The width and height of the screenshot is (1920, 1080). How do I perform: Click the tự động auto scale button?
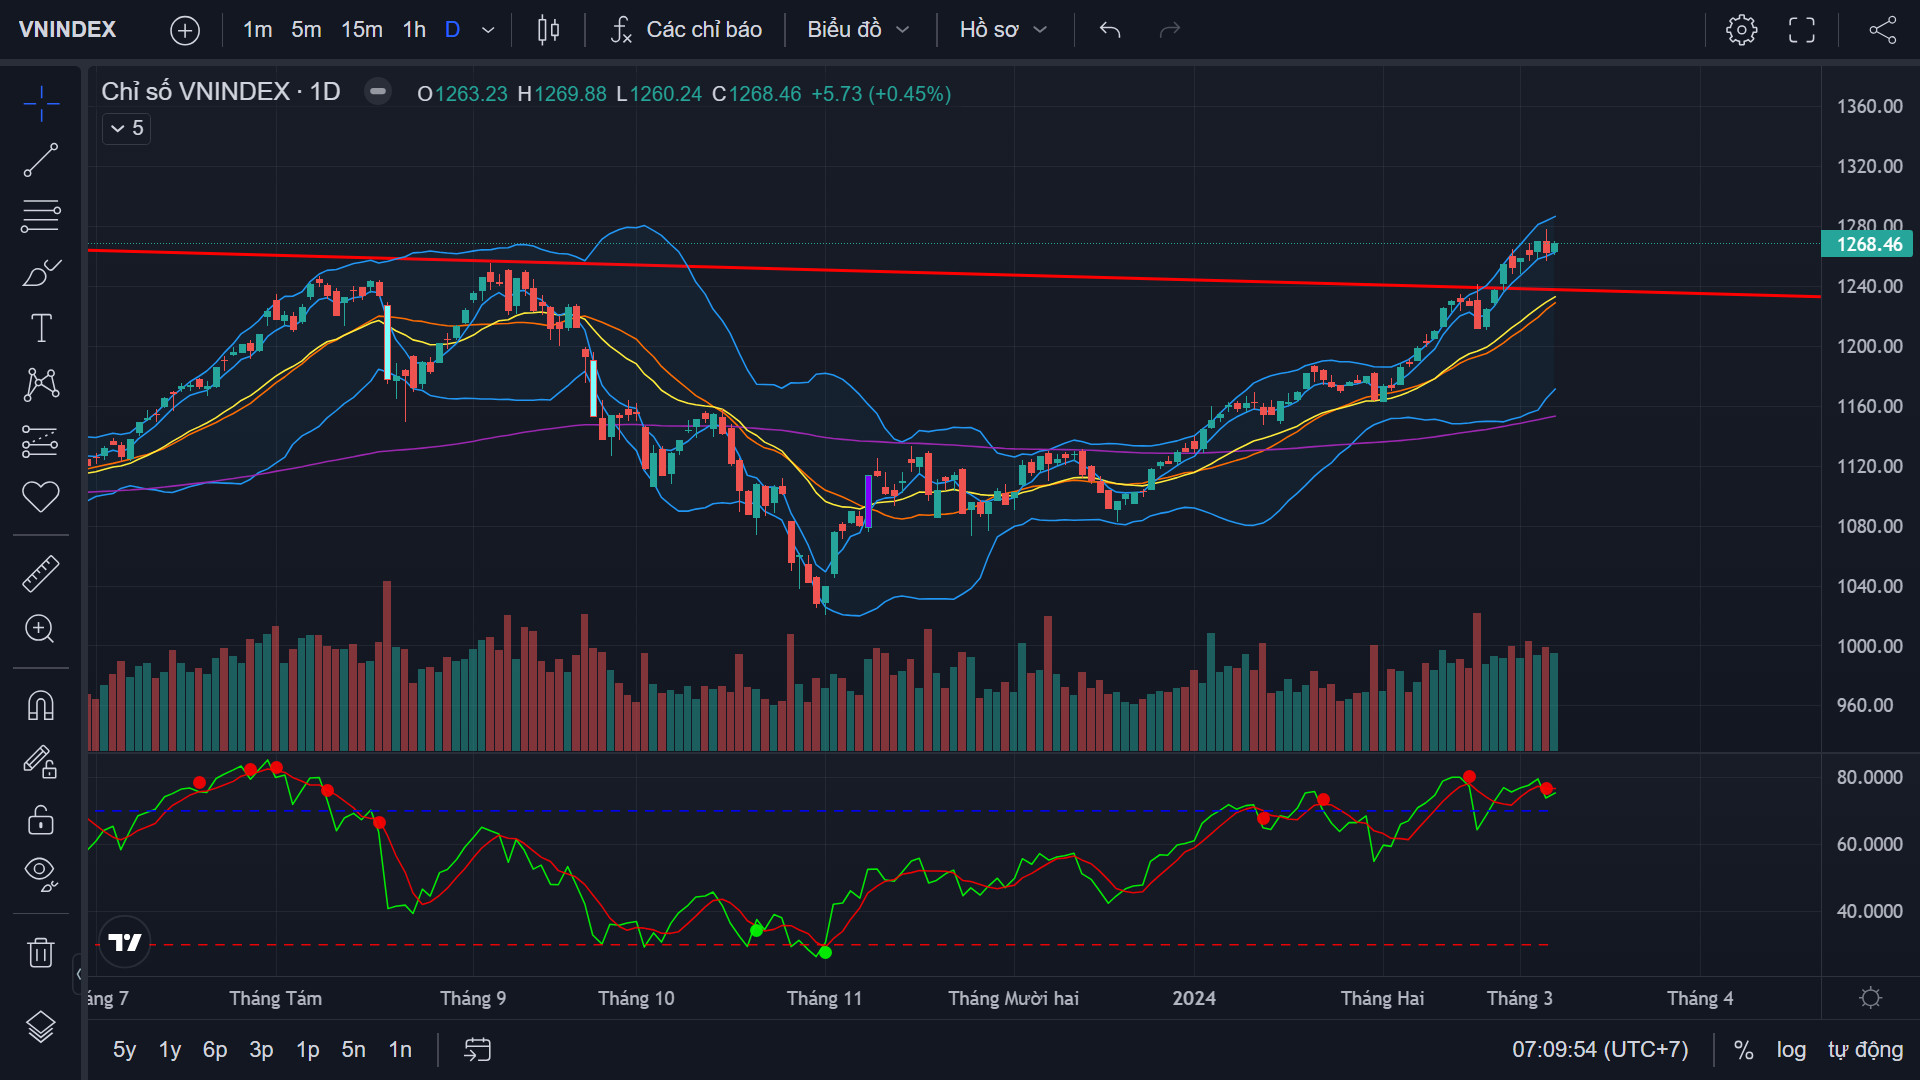point(1865,1050)
